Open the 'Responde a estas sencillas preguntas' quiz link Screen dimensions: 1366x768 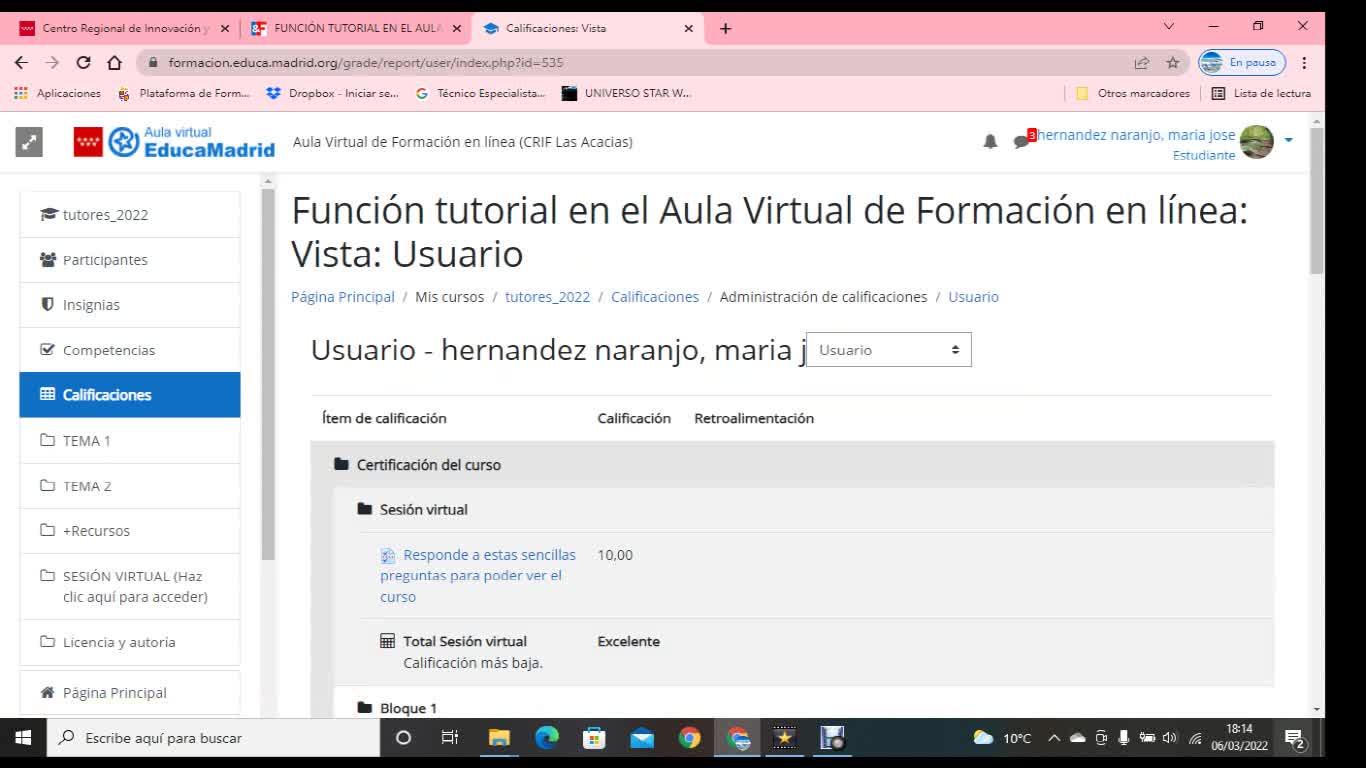coord(478,576)
